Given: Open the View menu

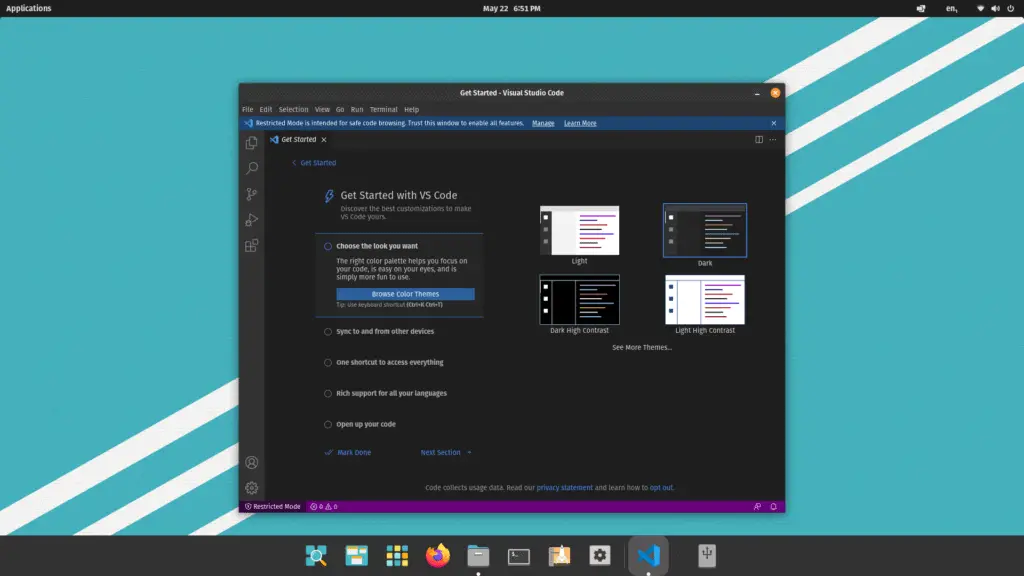Looking at the screenshot, I should (322, 110).
